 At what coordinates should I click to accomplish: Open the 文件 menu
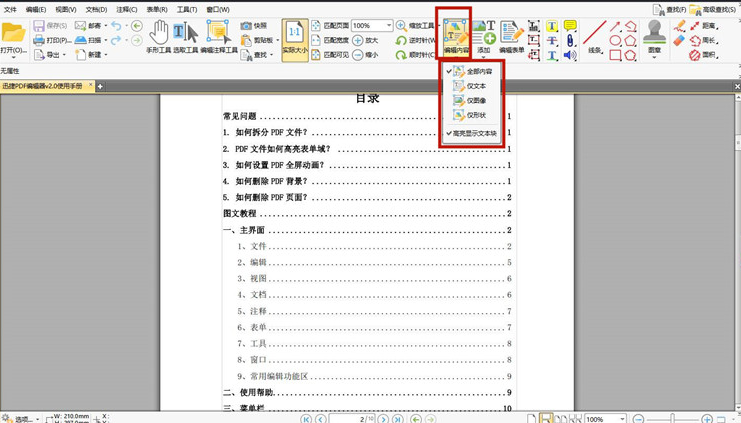(x=10, y=9)
